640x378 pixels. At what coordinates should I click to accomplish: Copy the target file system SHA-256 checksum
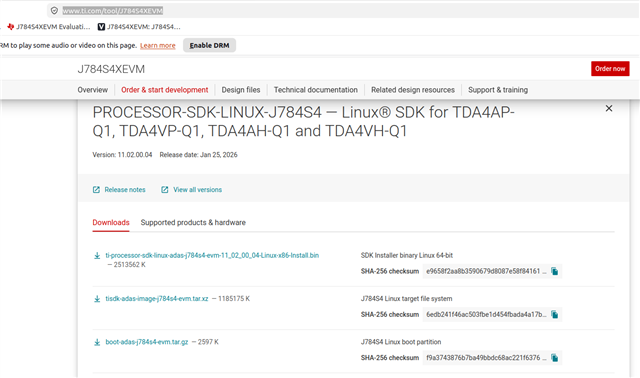coord(554,315)
